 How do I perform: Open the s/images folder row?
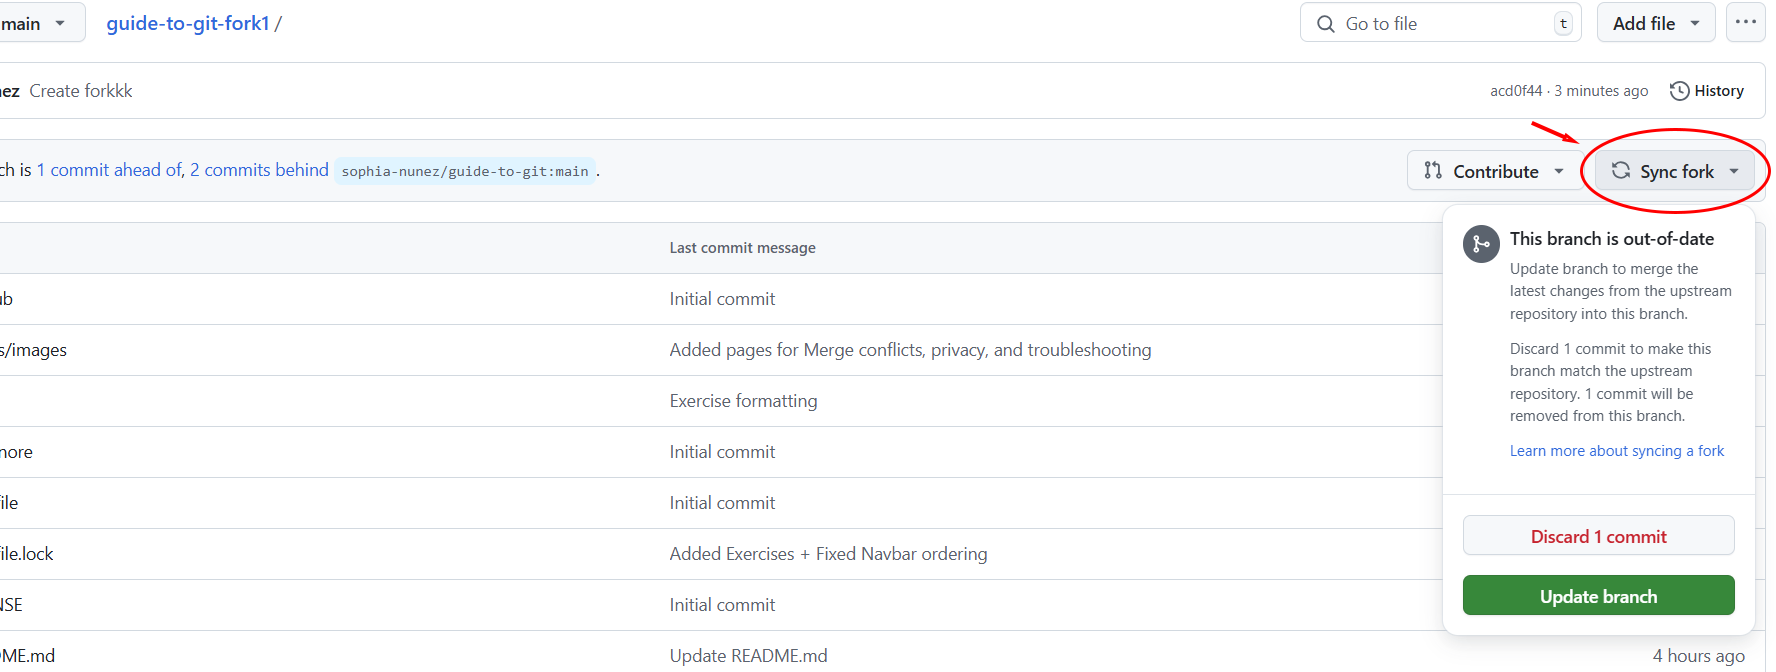tap(33, 350)
